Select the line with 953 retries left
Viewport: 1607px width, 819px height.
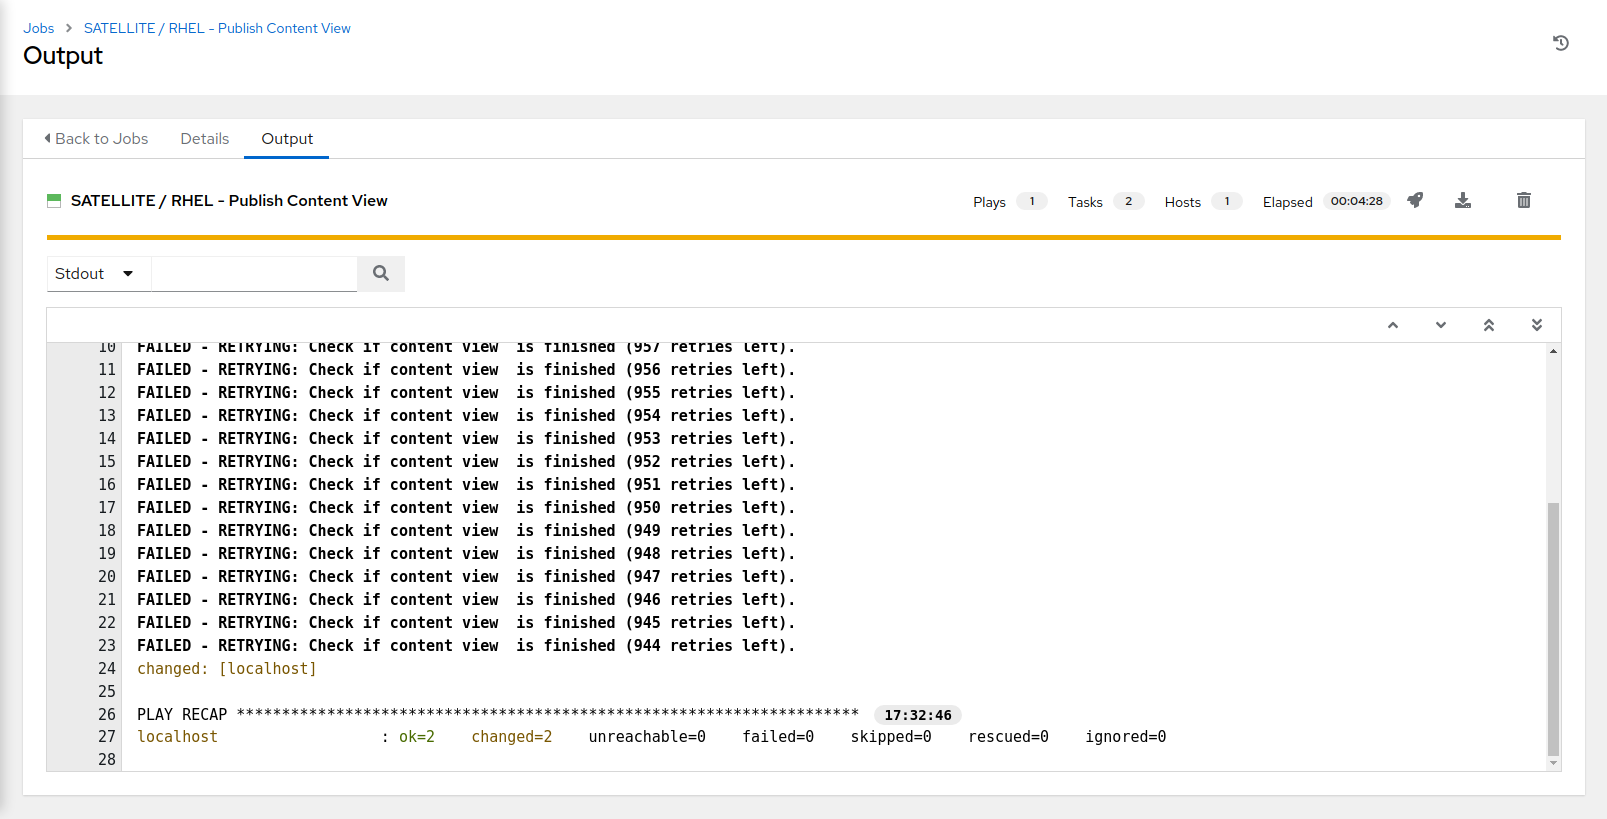(466, 439)
